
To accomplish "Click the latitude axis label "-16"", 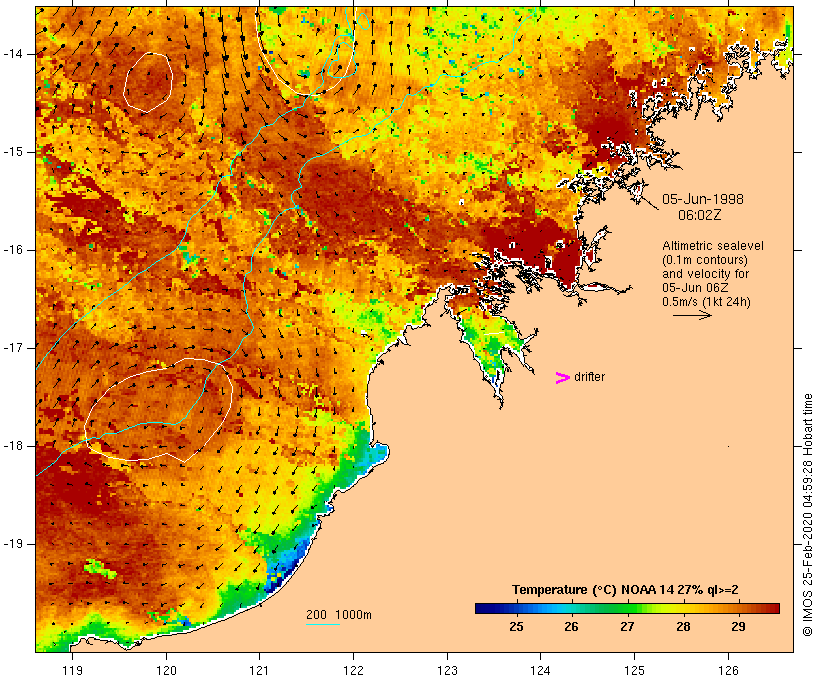I will tap(13, 250).
